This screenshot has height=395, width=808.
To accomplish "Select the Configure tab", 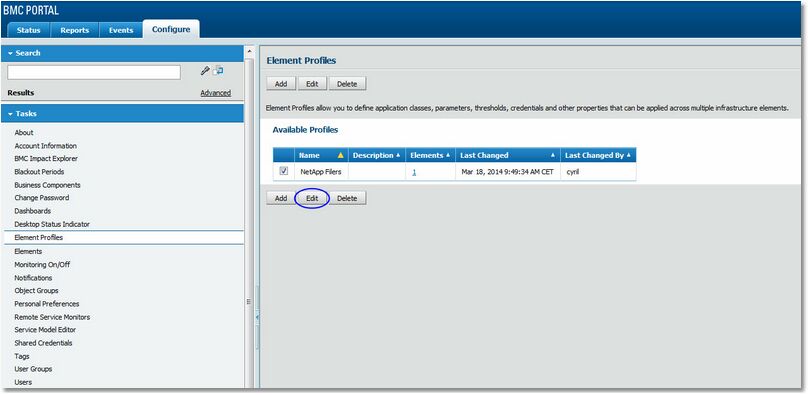I will click(x=171, y=29).
